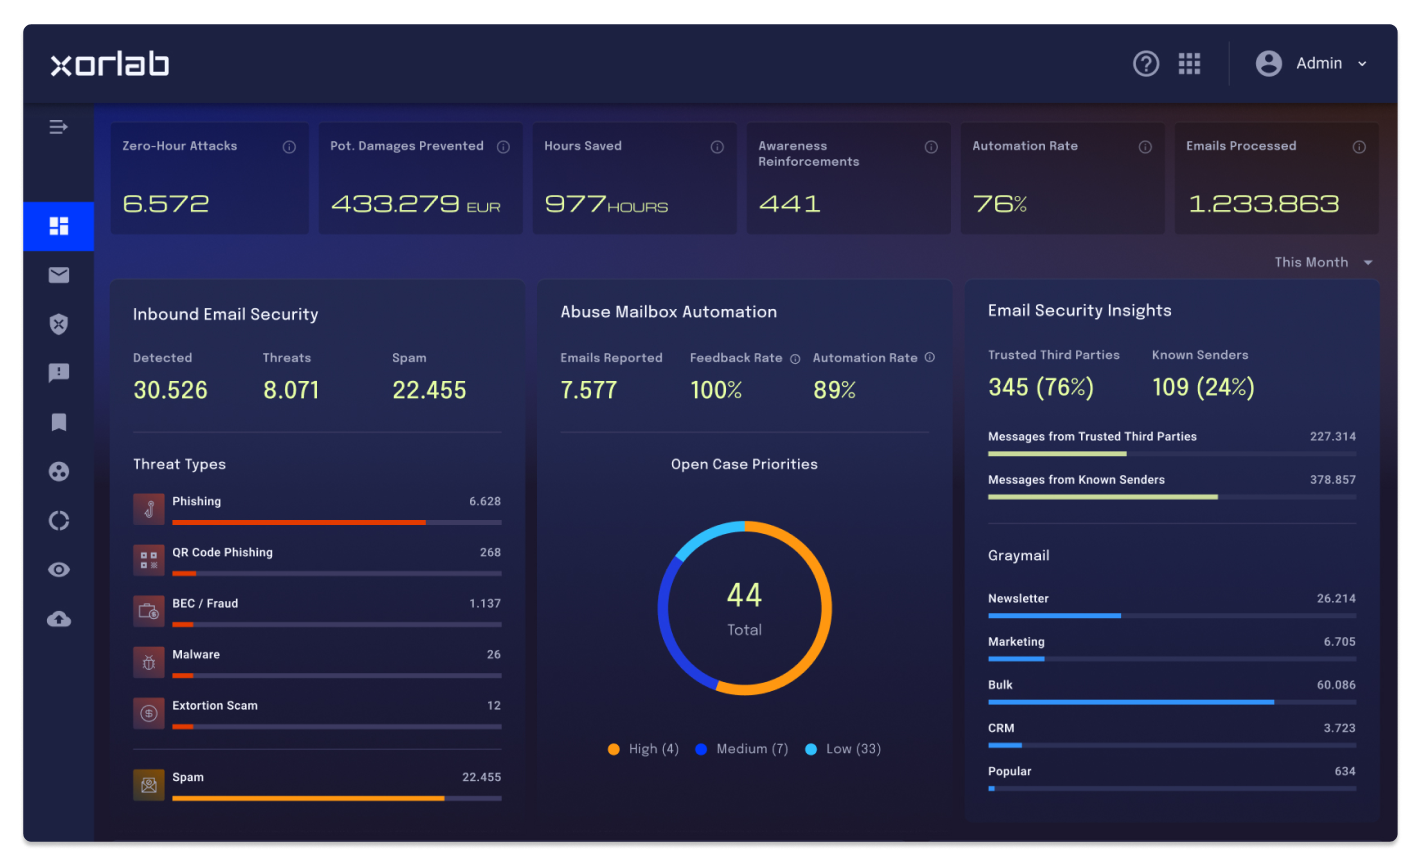
Task: Click the Malware bug icon
Action: point(149,662)
